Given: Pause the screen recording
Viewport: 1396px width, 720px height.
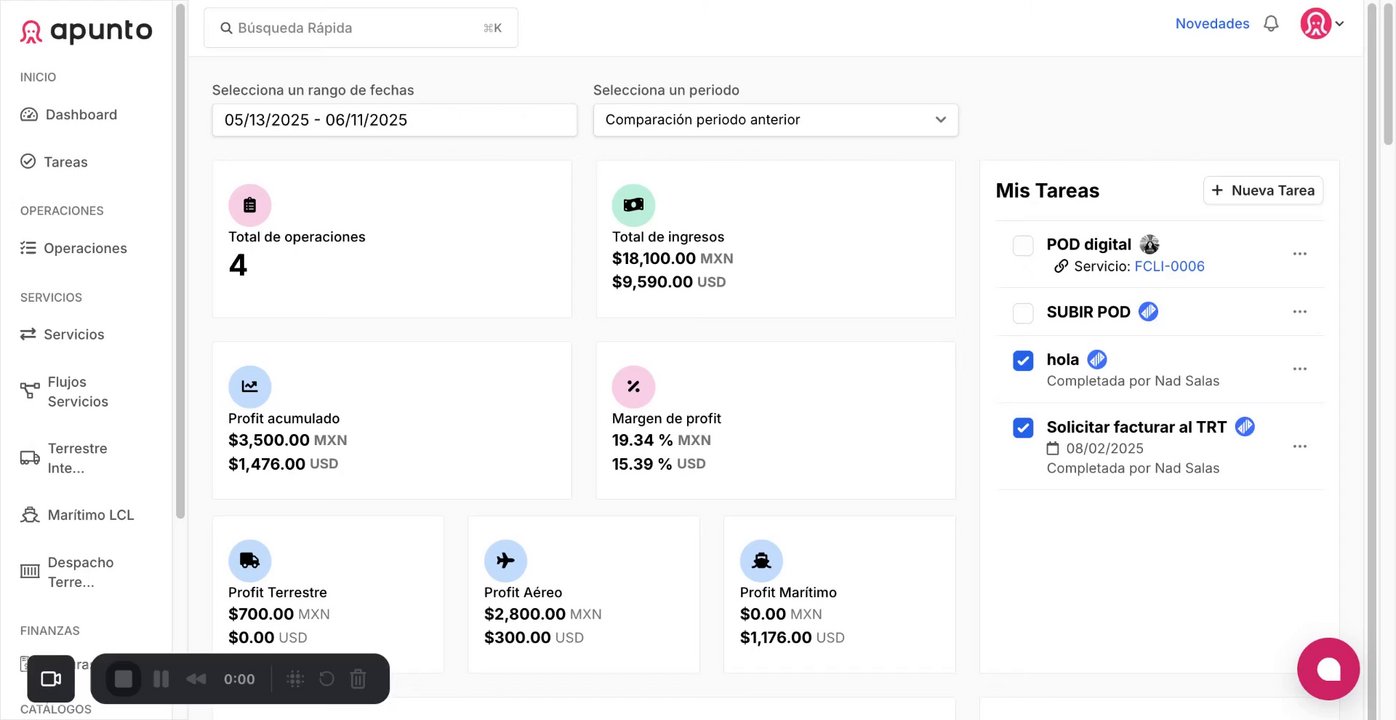Looking at the screenshot, I should [161, 679].
